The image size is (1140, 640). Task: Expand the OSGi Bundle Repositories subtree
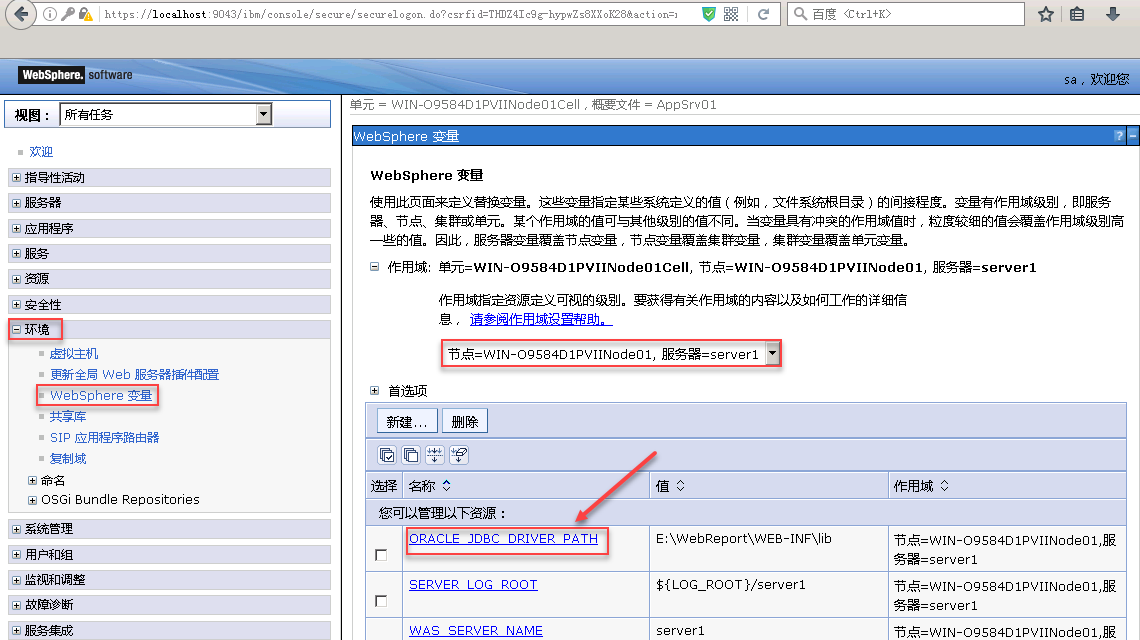(x=32, y=500)
